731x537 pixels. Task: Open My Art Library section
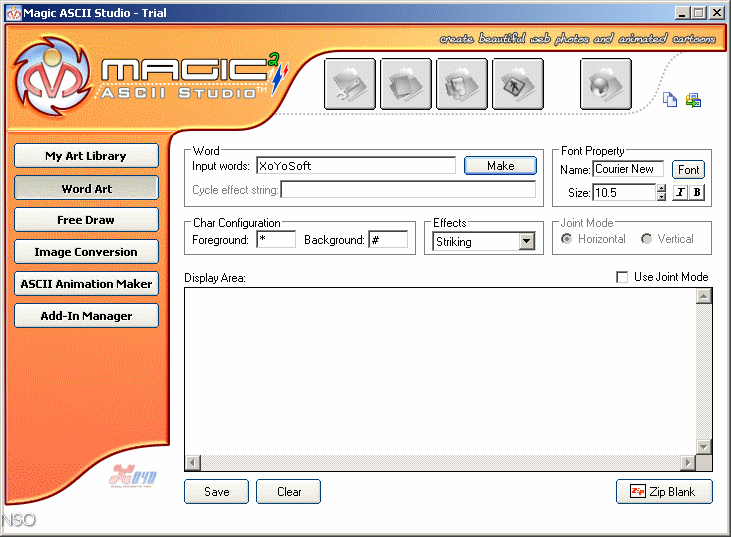(x=86, y=156)
